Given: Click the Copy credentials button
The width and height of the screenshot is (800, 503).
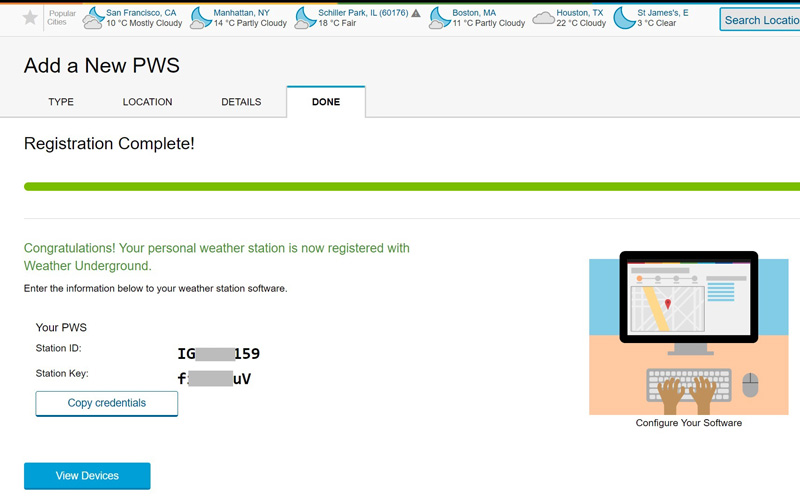Looking at the screenshot, I should [x=107, y=404].
